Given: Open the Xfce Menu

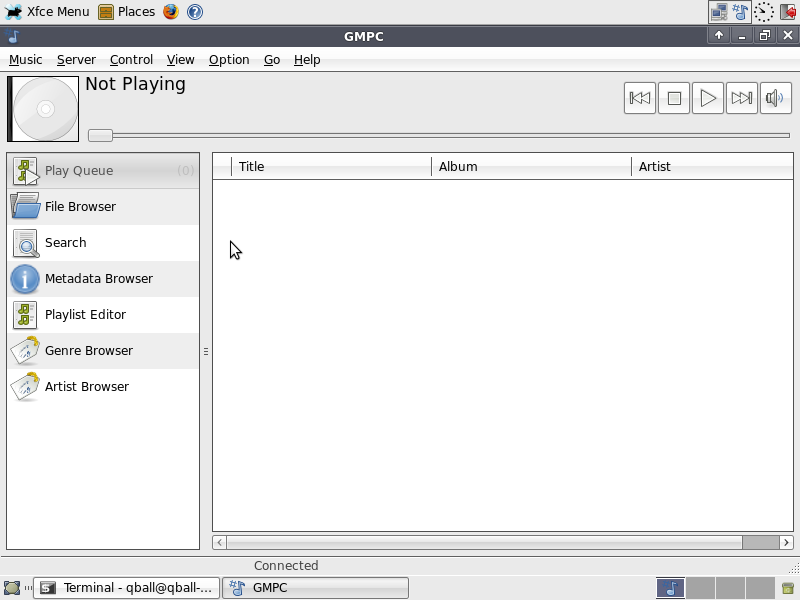Looking at the screenshot, I should pos(47,12).
